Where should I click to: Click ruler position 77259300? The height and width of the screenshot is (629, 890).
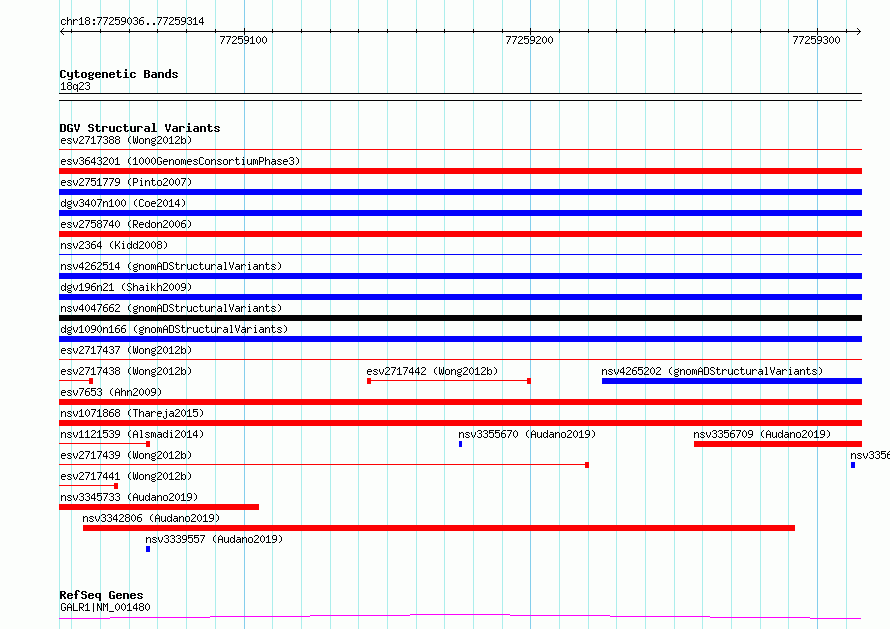click(816, 40)
